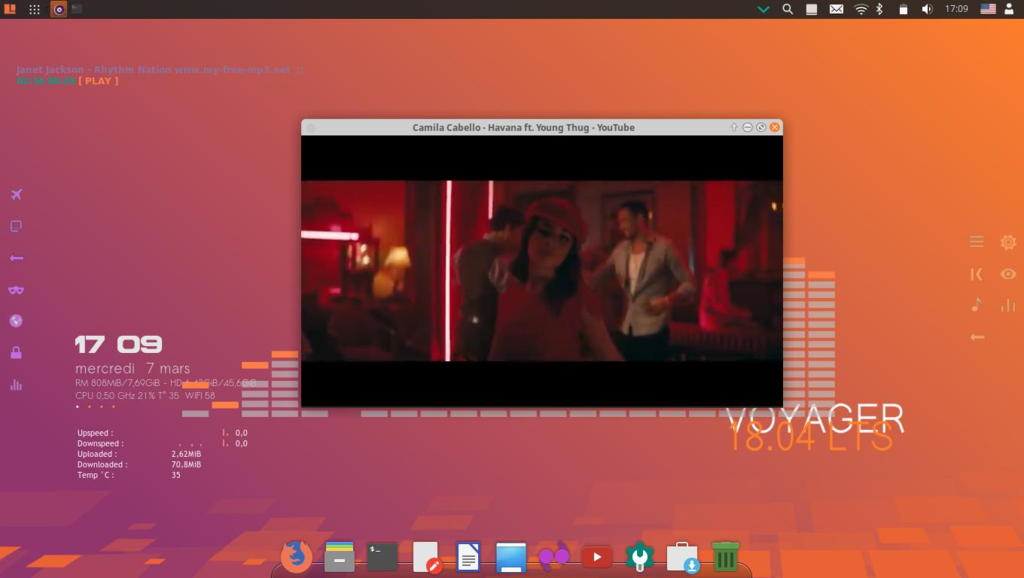Click the CPU 0,50 GHz stats line
1024x578 pixels.
[145, 395]
